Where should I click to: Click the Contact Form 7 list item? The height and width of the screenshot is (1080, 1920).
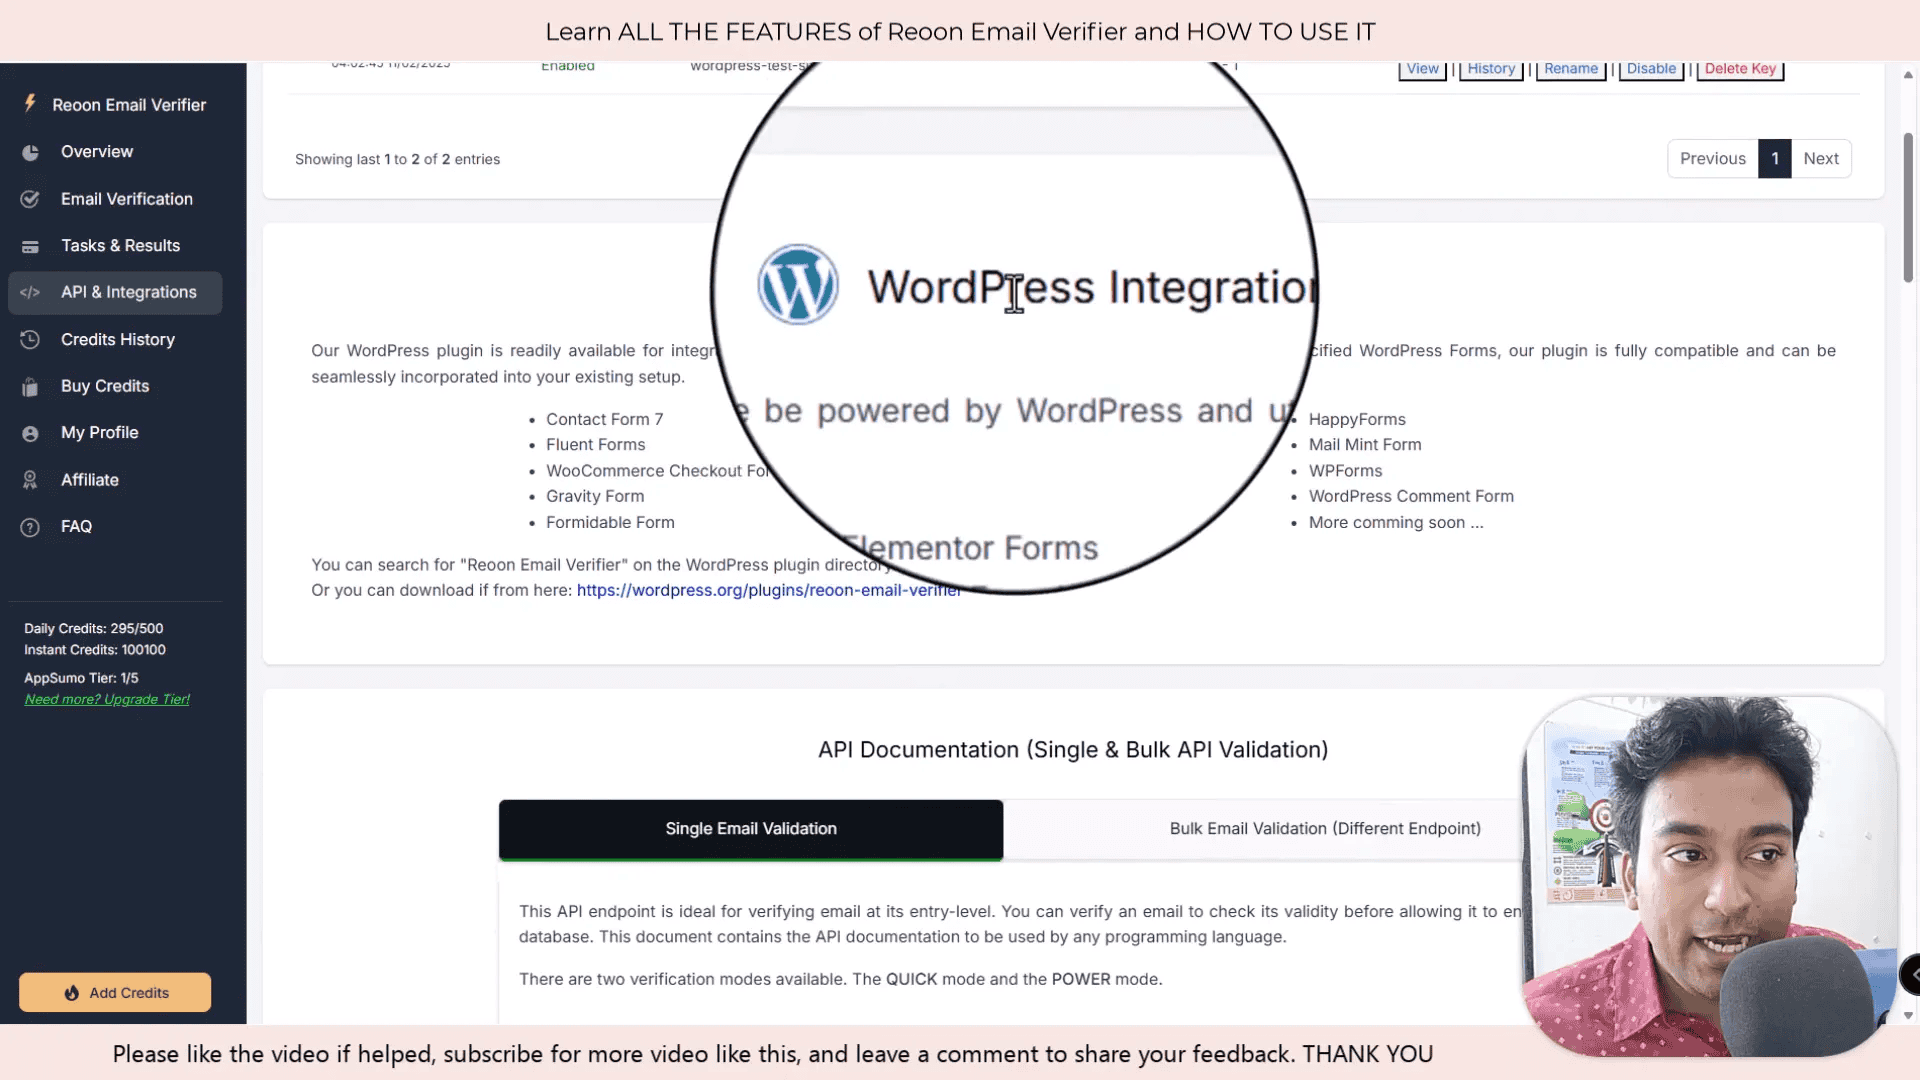point(604,420)
